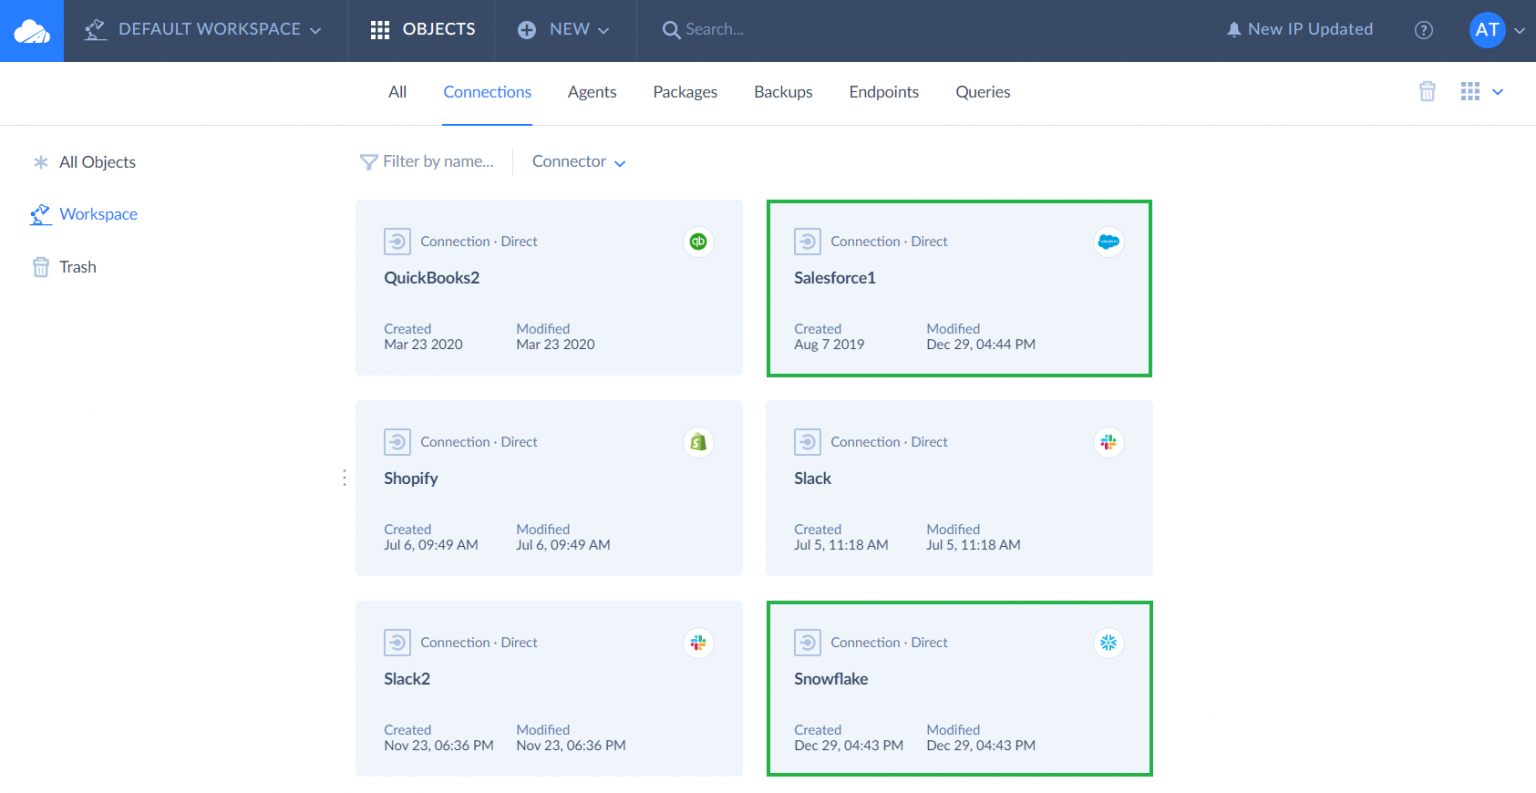Open the Slack2 connection card
Image resolution: width=1536 pixels, height=793 pixels.
pyautogui.click(x=548, y=688)
